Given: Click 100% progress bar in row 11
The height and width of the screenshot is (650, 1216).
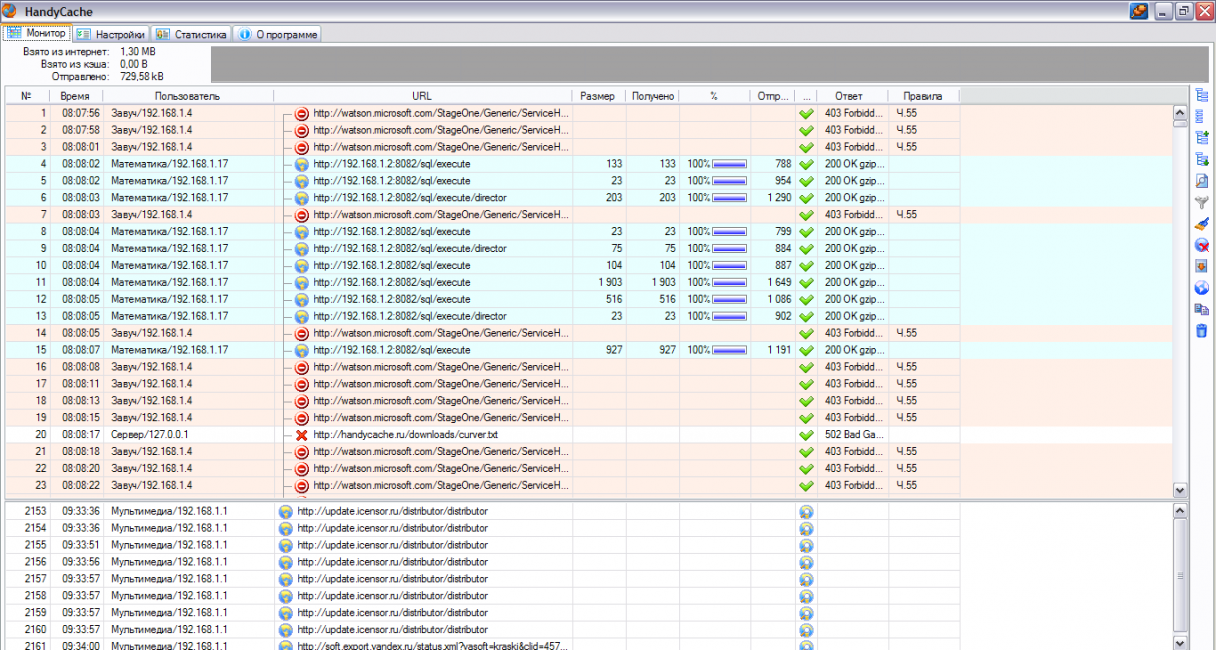Looking at the screenshot, I should tap(728, 282).
